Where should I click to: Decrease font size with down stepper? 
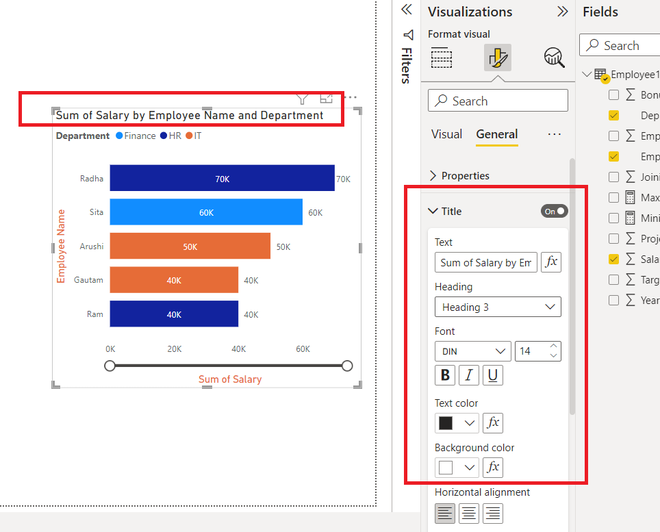554,356
